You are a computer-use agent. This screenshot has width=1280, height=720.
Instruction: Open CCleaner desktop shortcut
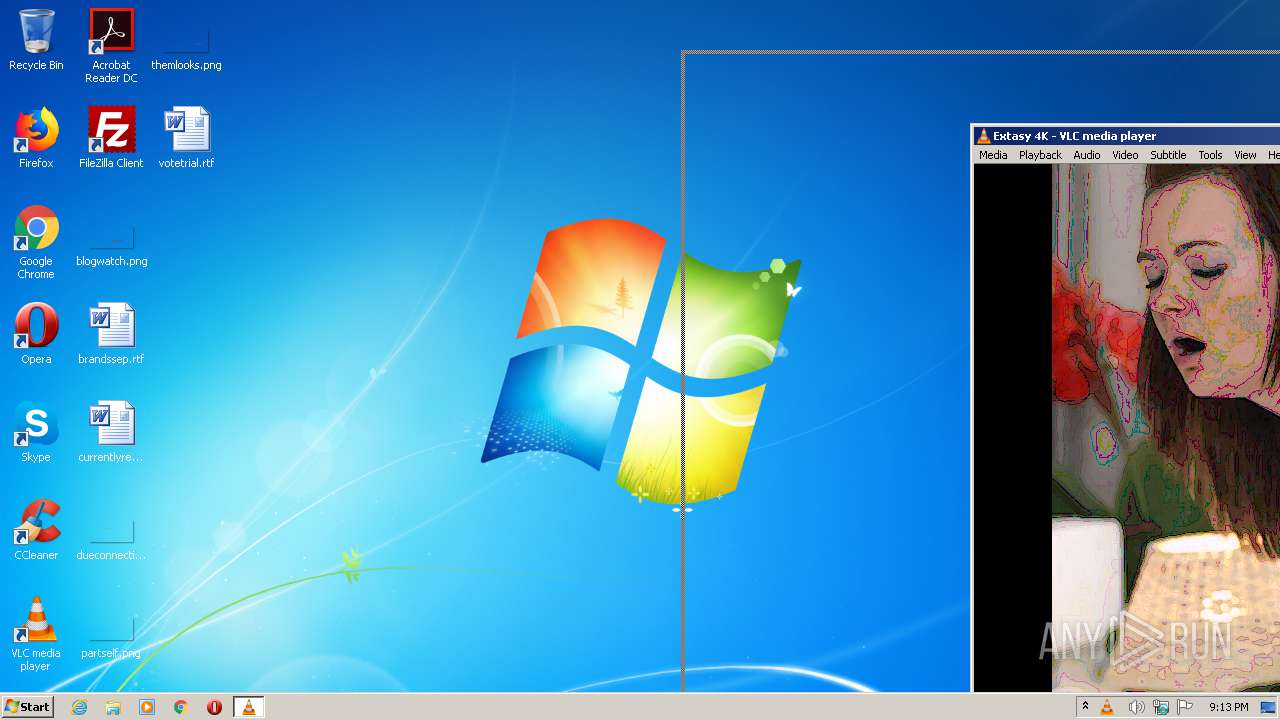pyautogui.click(x=36, y=530)
